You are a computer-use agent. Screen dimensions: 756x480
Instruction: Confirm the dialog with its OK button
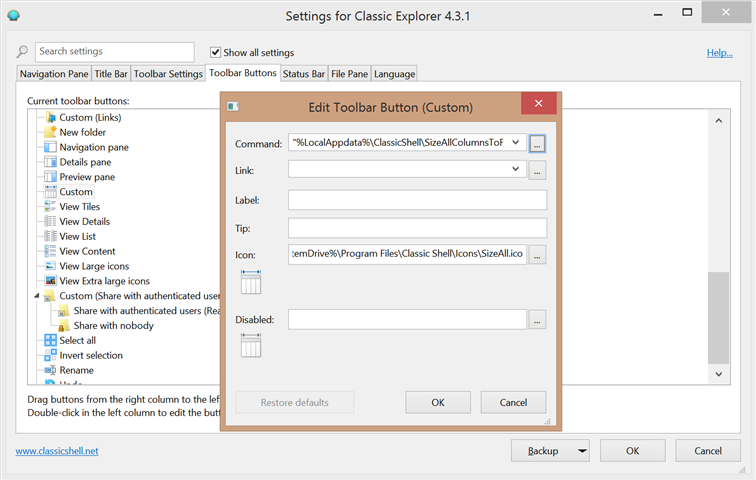(x=438, y=402)
